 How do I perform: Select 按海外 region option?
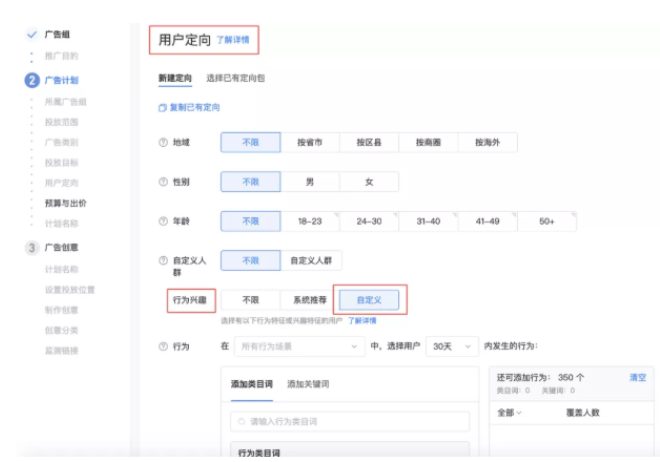click(x=488, y=142)
